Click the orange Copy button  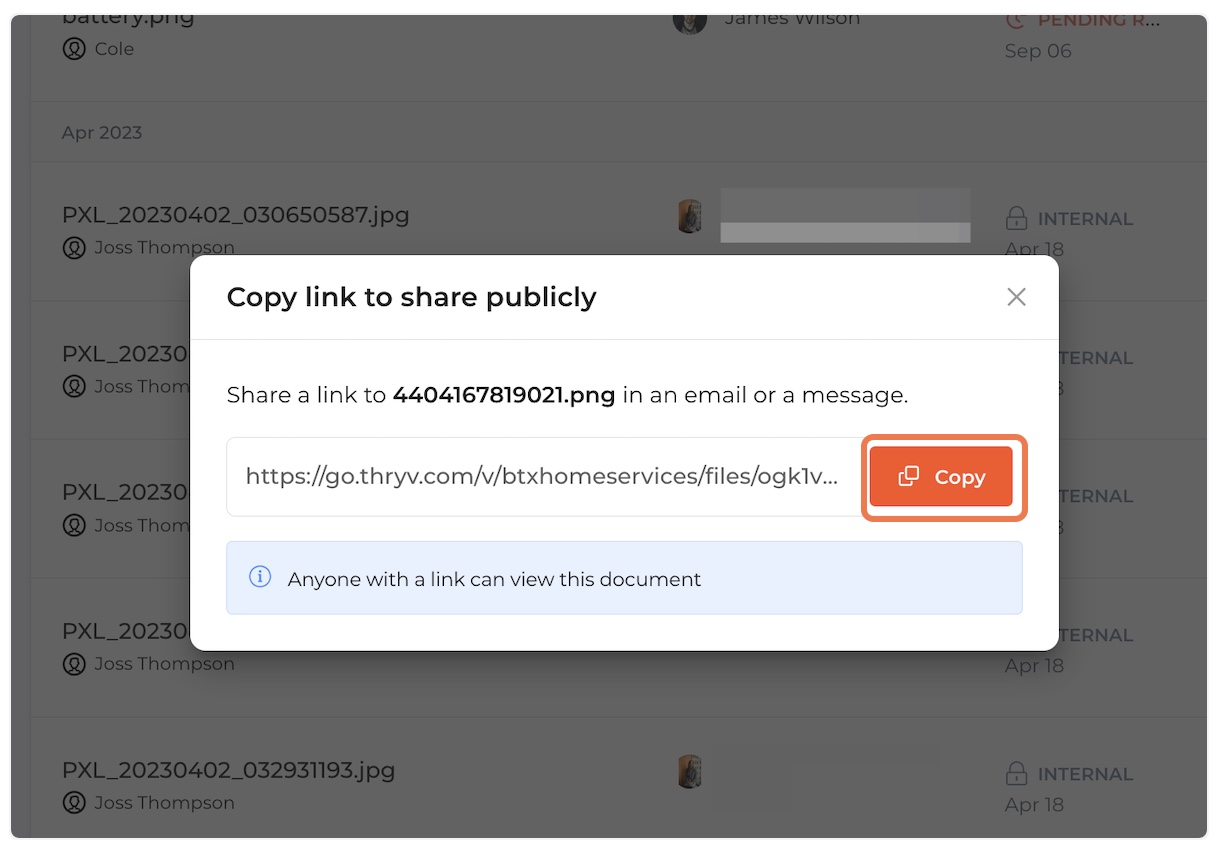941,477
